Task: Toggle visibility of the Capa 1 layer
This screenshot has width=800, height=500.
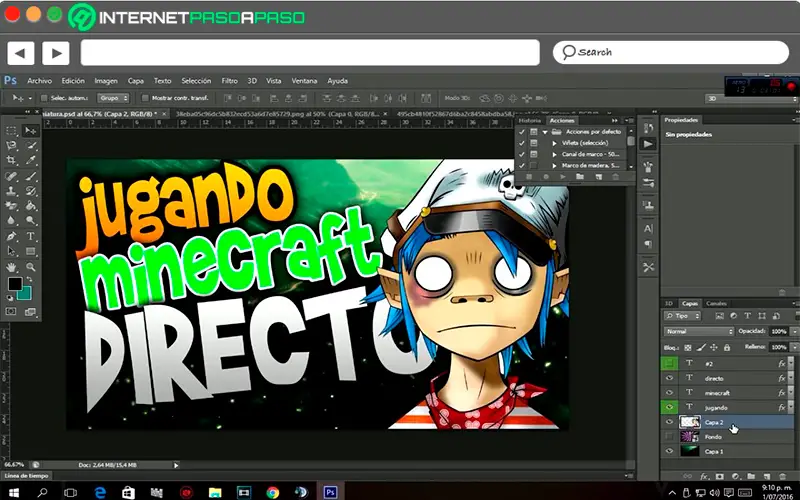Action: point(669,451)
